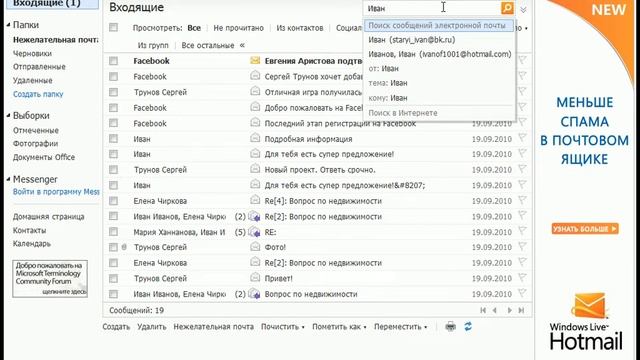Click envelope icon of Новый проект message
The image size is (640, 360).
(x=255, y=169)
